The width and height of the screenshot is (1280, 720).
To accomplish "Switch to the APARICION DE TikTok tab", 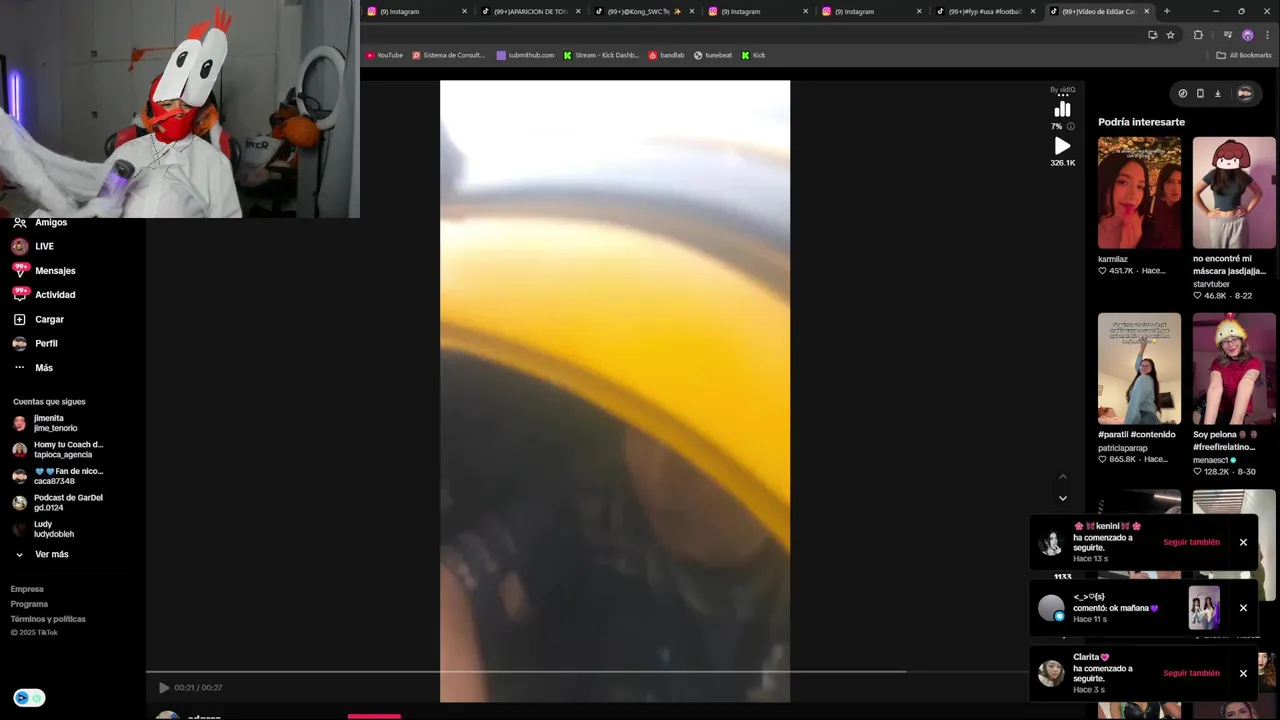I will click(x=528, y=11).
